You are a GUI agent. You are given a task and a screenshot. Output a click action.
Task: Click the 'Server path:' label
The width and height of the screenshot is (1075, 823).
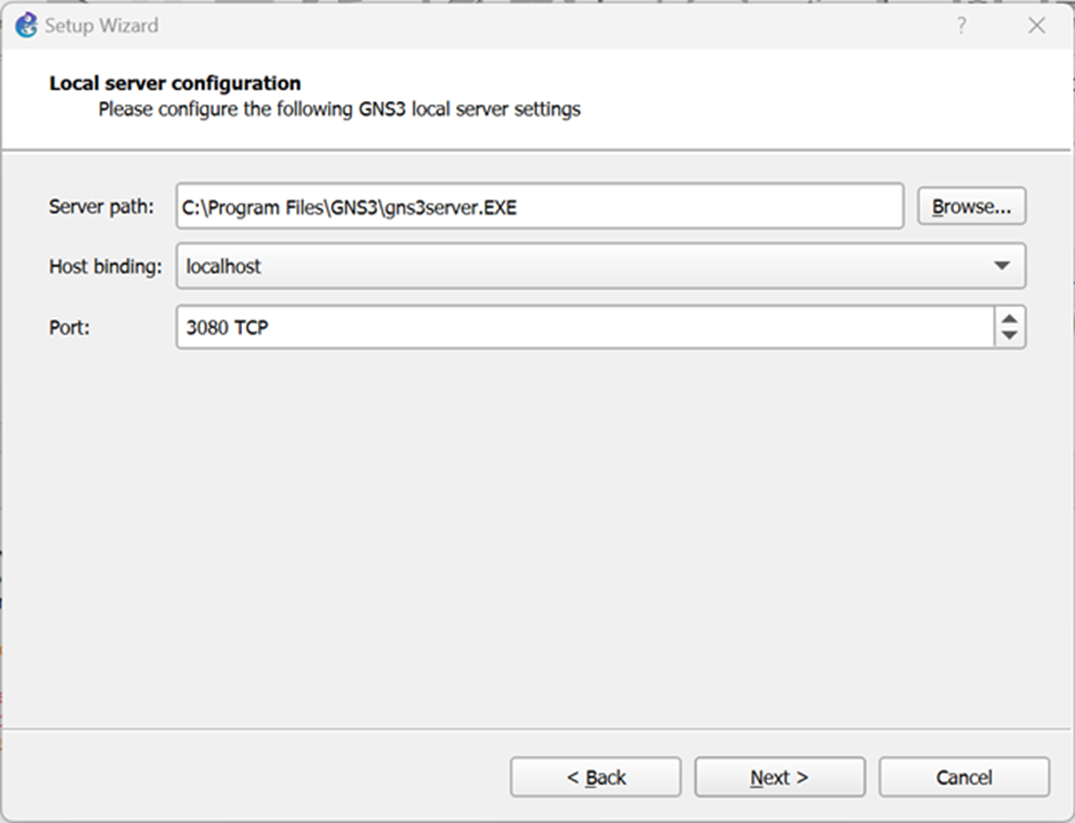coord(101,206)
